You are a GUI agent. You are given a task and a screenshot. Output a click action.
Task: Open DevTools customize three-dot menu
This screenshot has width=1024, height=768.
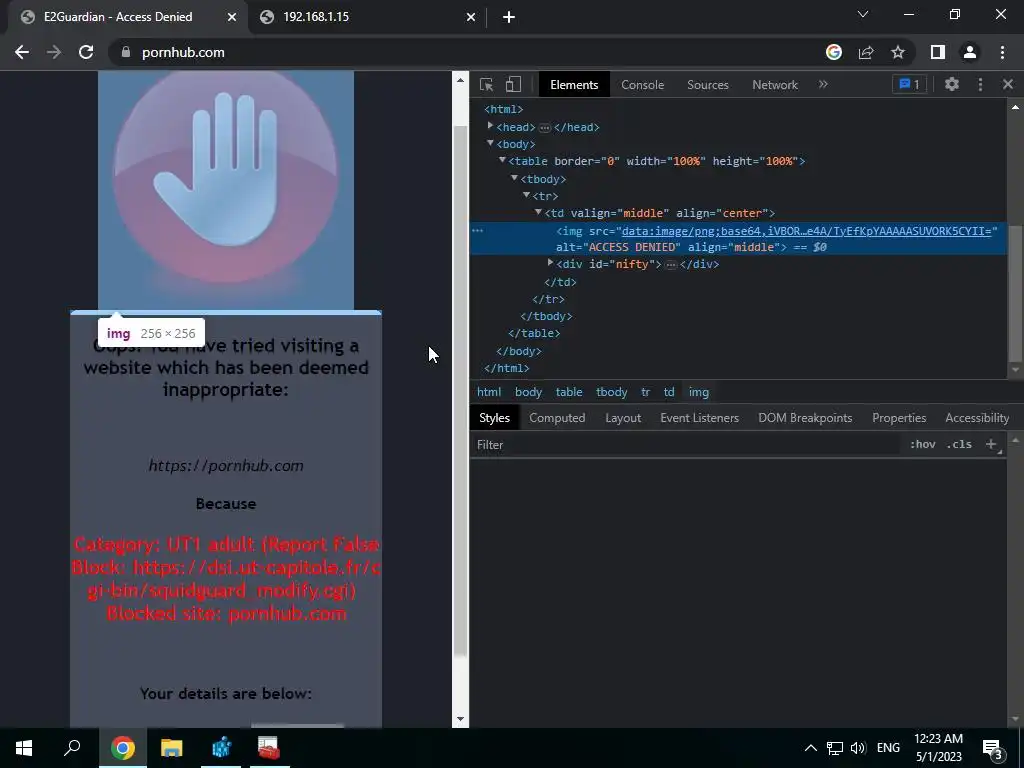(x=980, y=84)
